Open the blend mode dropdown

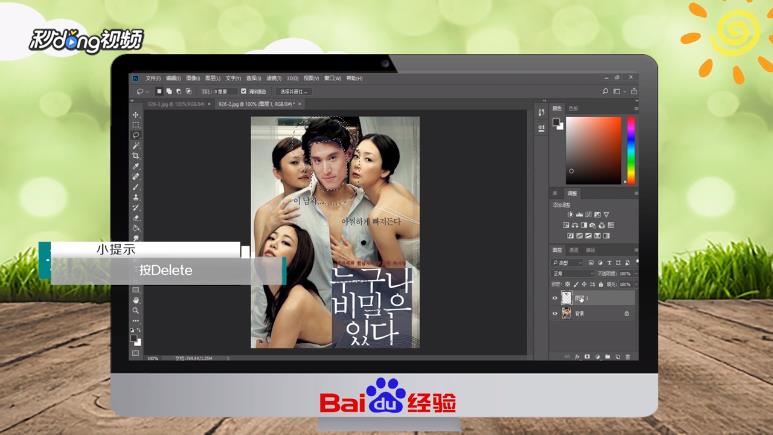click(x=572, y=273)
